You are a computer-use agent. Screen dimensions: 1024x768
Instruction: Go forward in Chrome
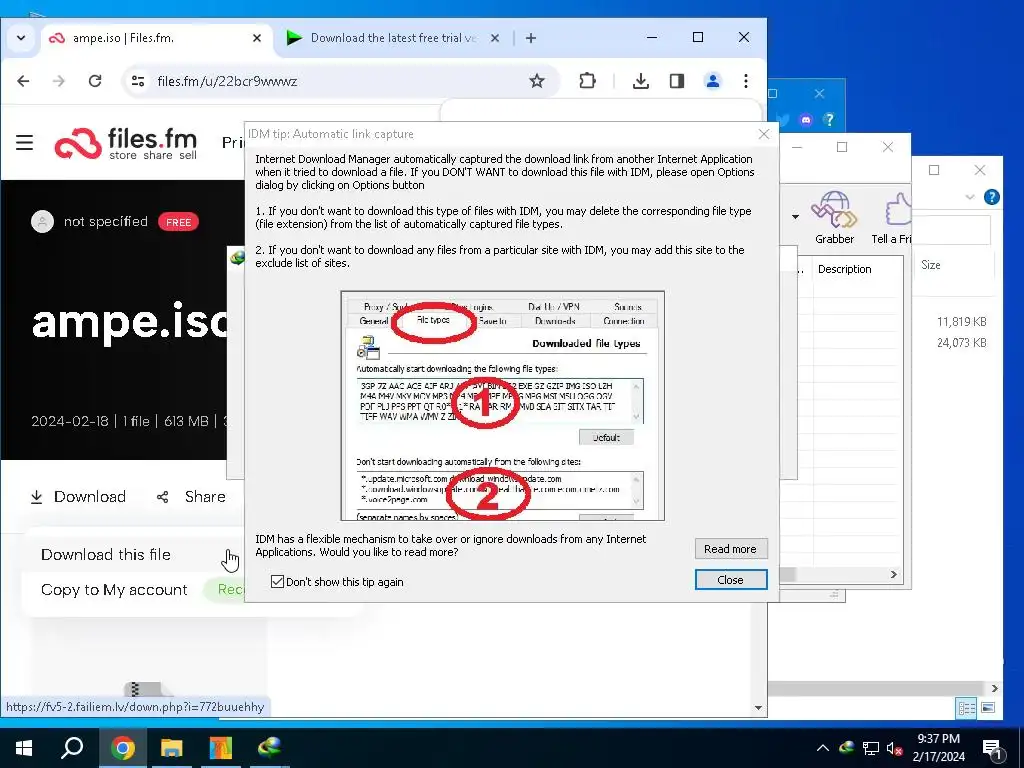tap(59, 81)
